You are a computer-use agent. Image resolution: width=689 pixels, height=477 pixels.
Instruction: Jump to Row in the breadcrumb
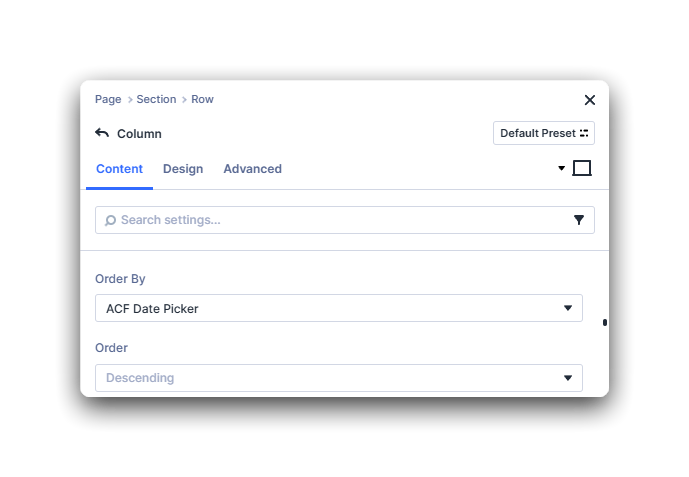click(202, 99)
